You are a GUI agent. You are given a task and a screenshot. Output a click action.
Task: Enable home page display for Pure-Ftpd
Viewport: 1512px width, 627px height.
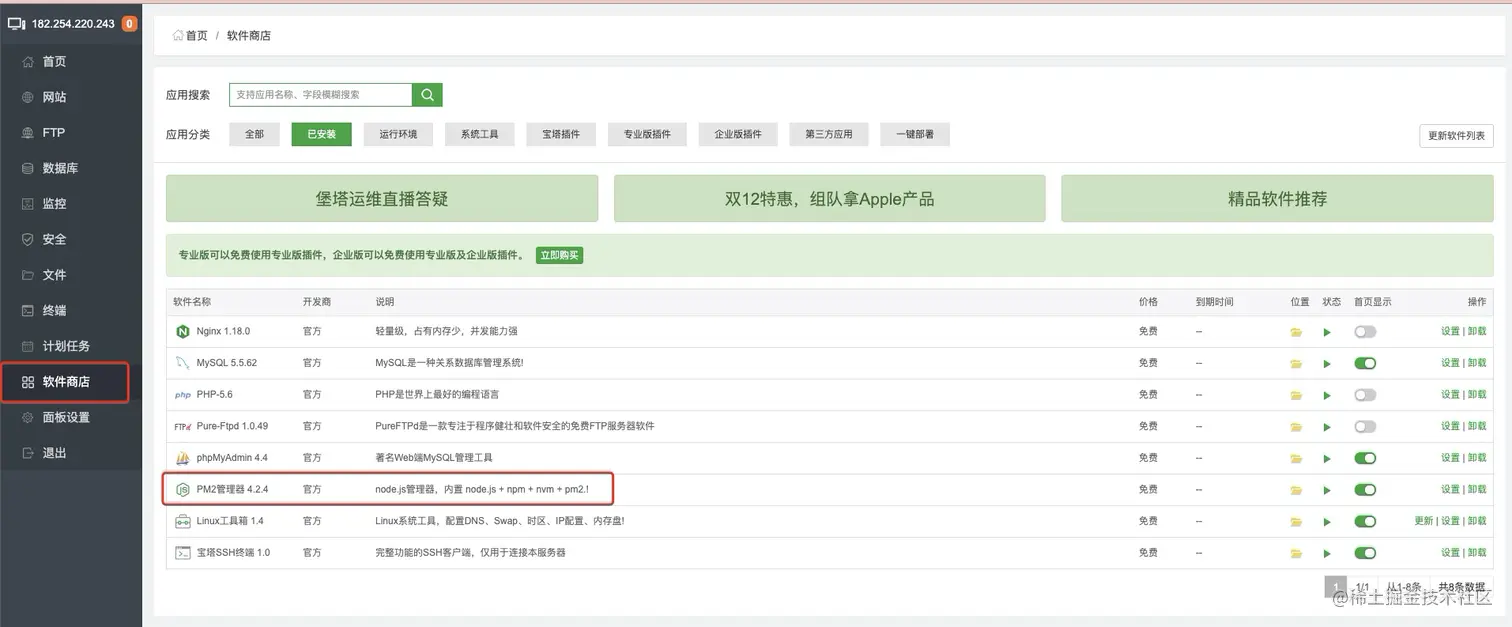tap(1365, 426)
